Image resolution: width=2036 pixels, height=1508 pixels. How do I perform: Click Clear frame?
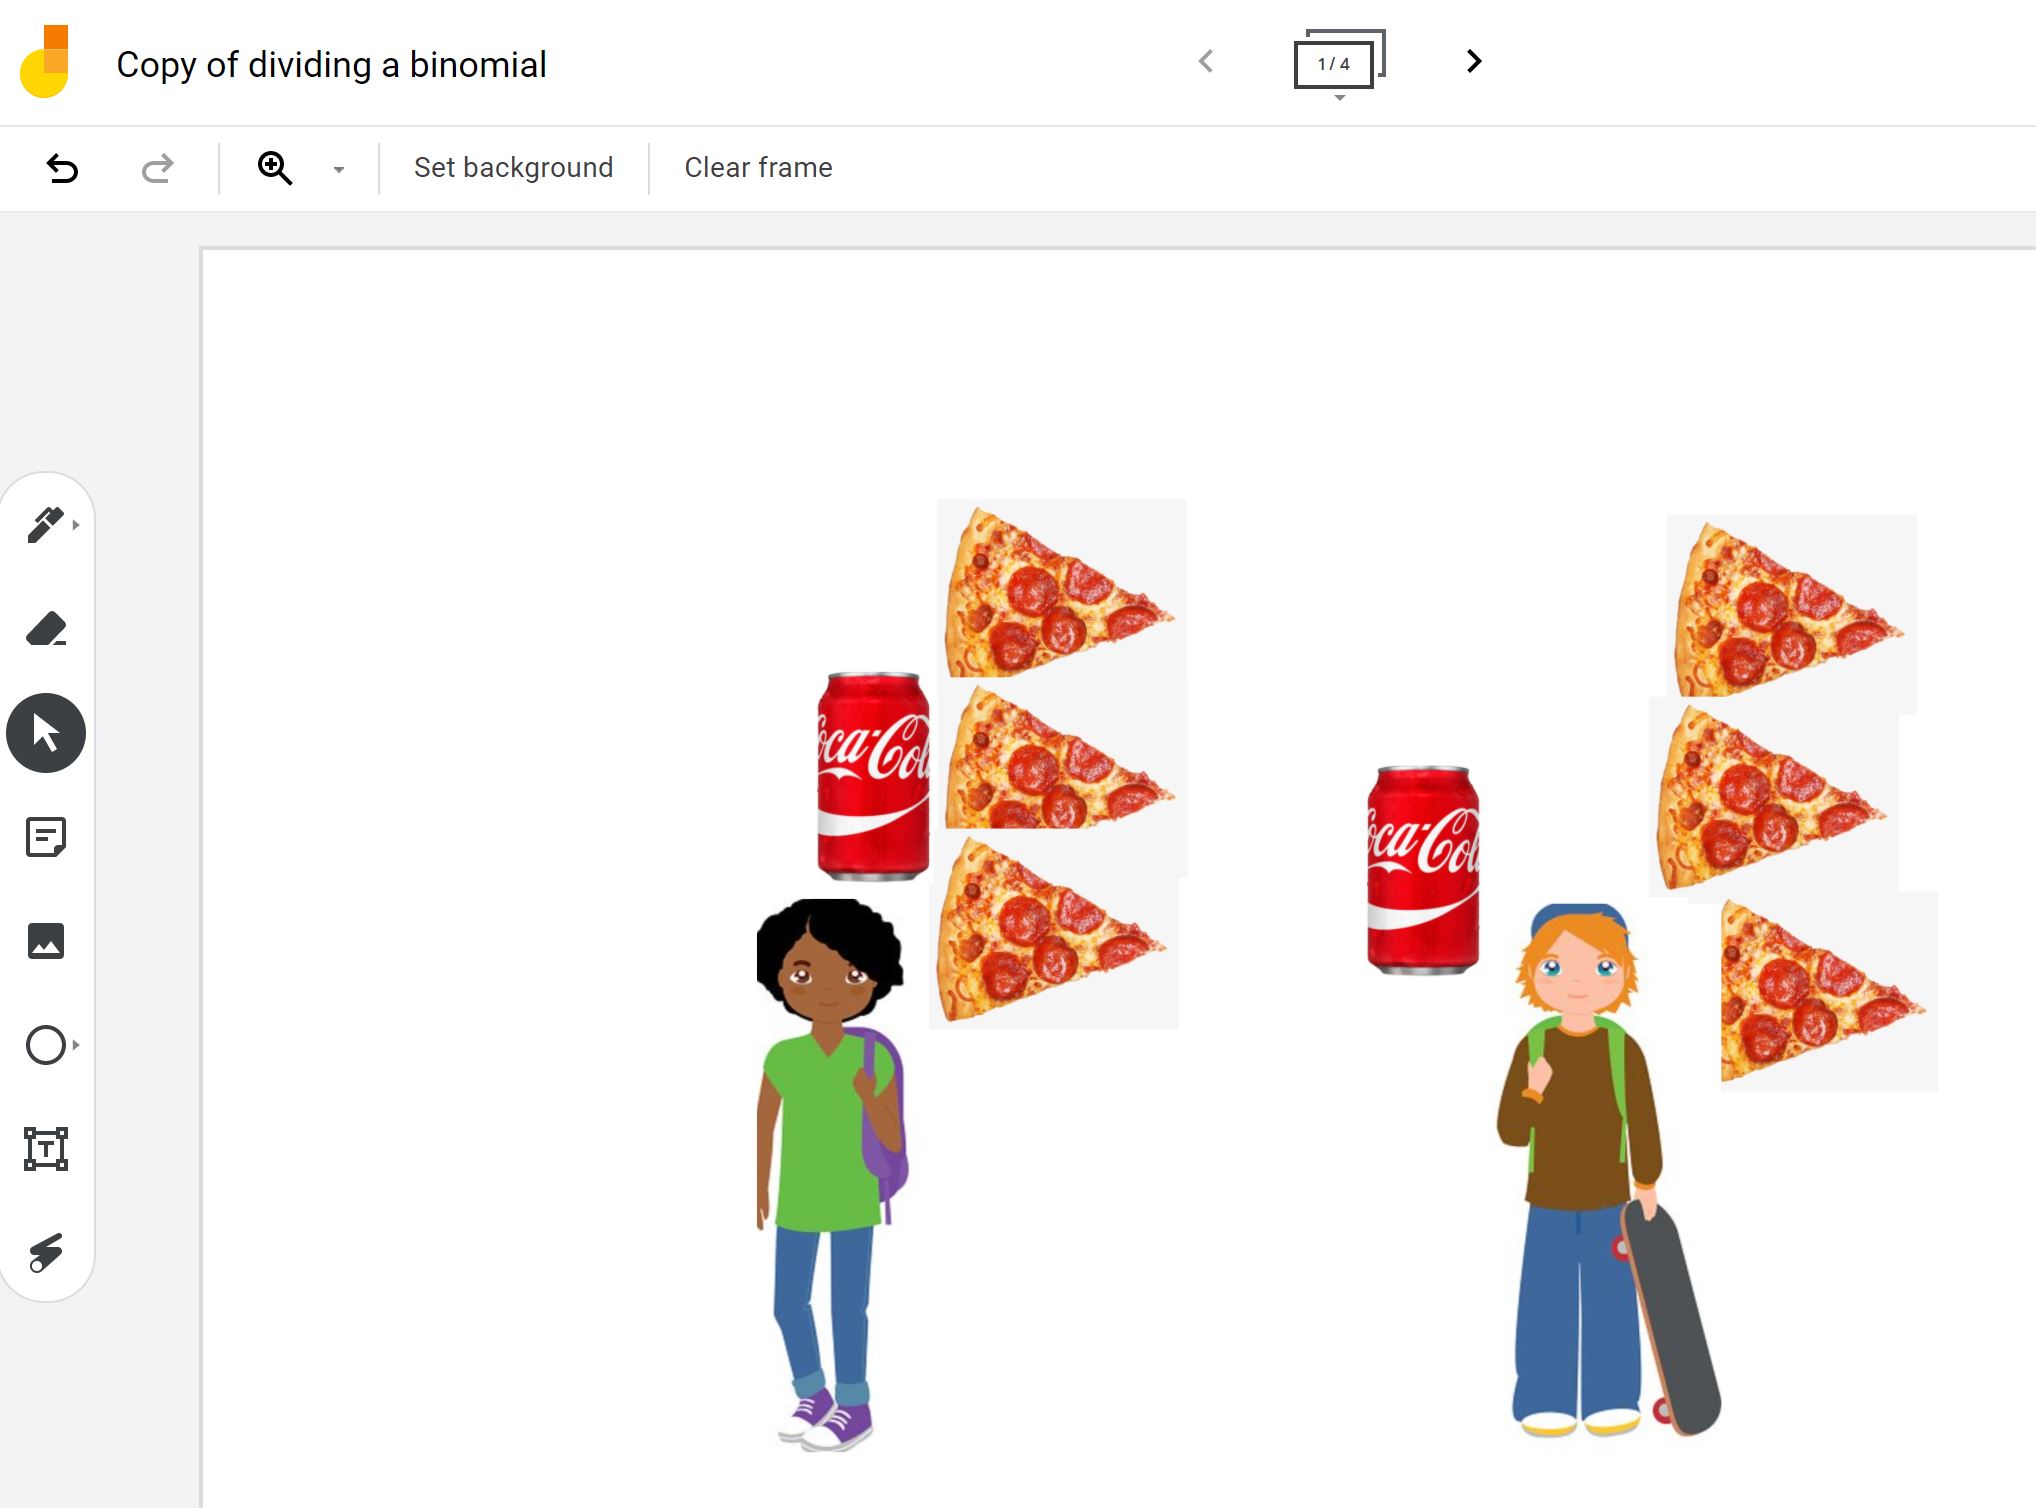click(758, 168)
